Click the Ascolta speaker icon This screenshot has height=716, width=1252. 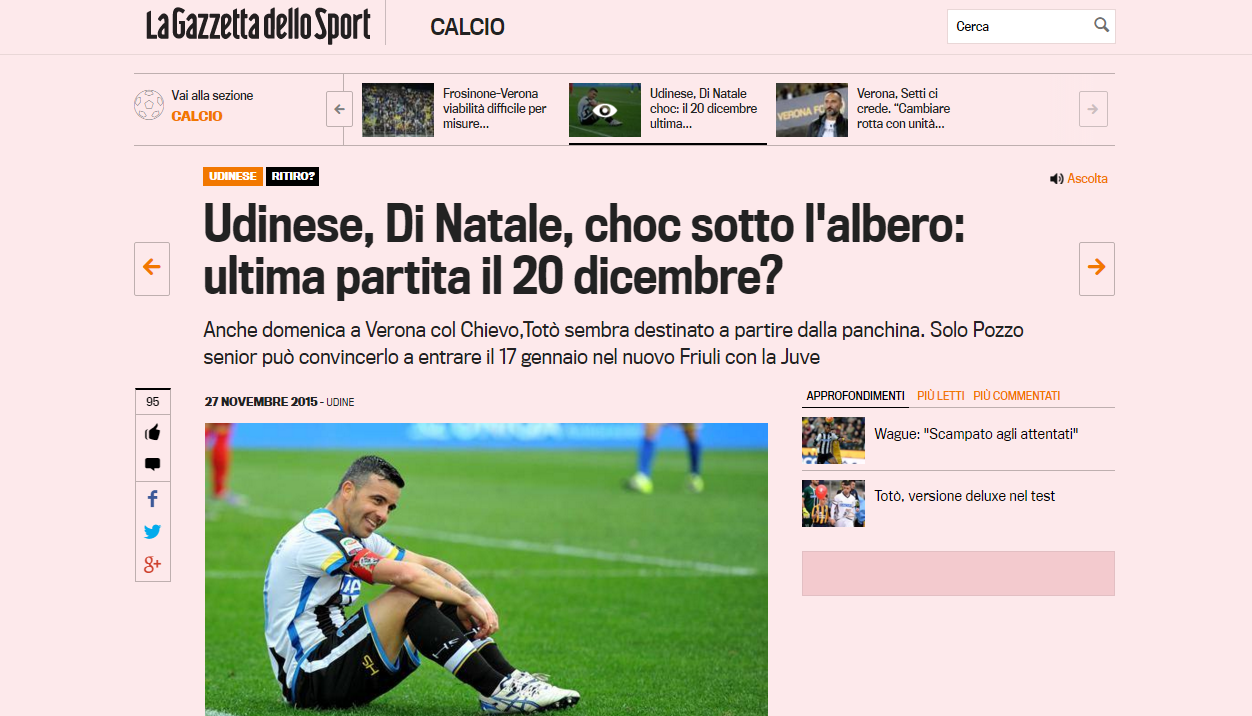point(1056,179)
